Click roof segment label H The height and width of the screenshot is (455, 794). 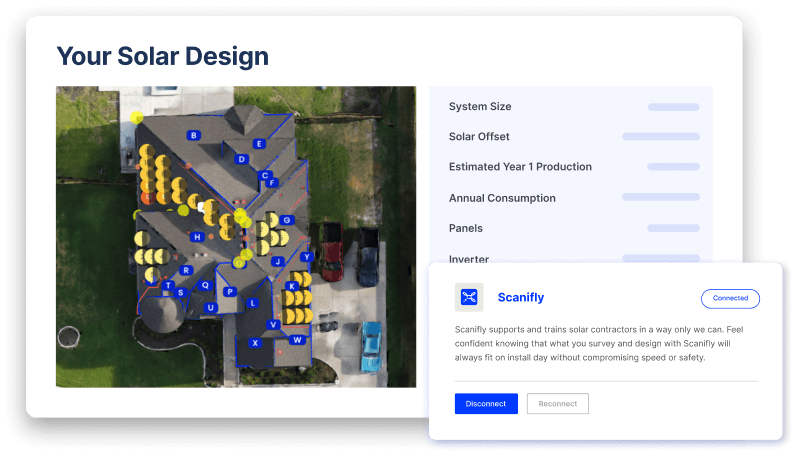point(198,237)
